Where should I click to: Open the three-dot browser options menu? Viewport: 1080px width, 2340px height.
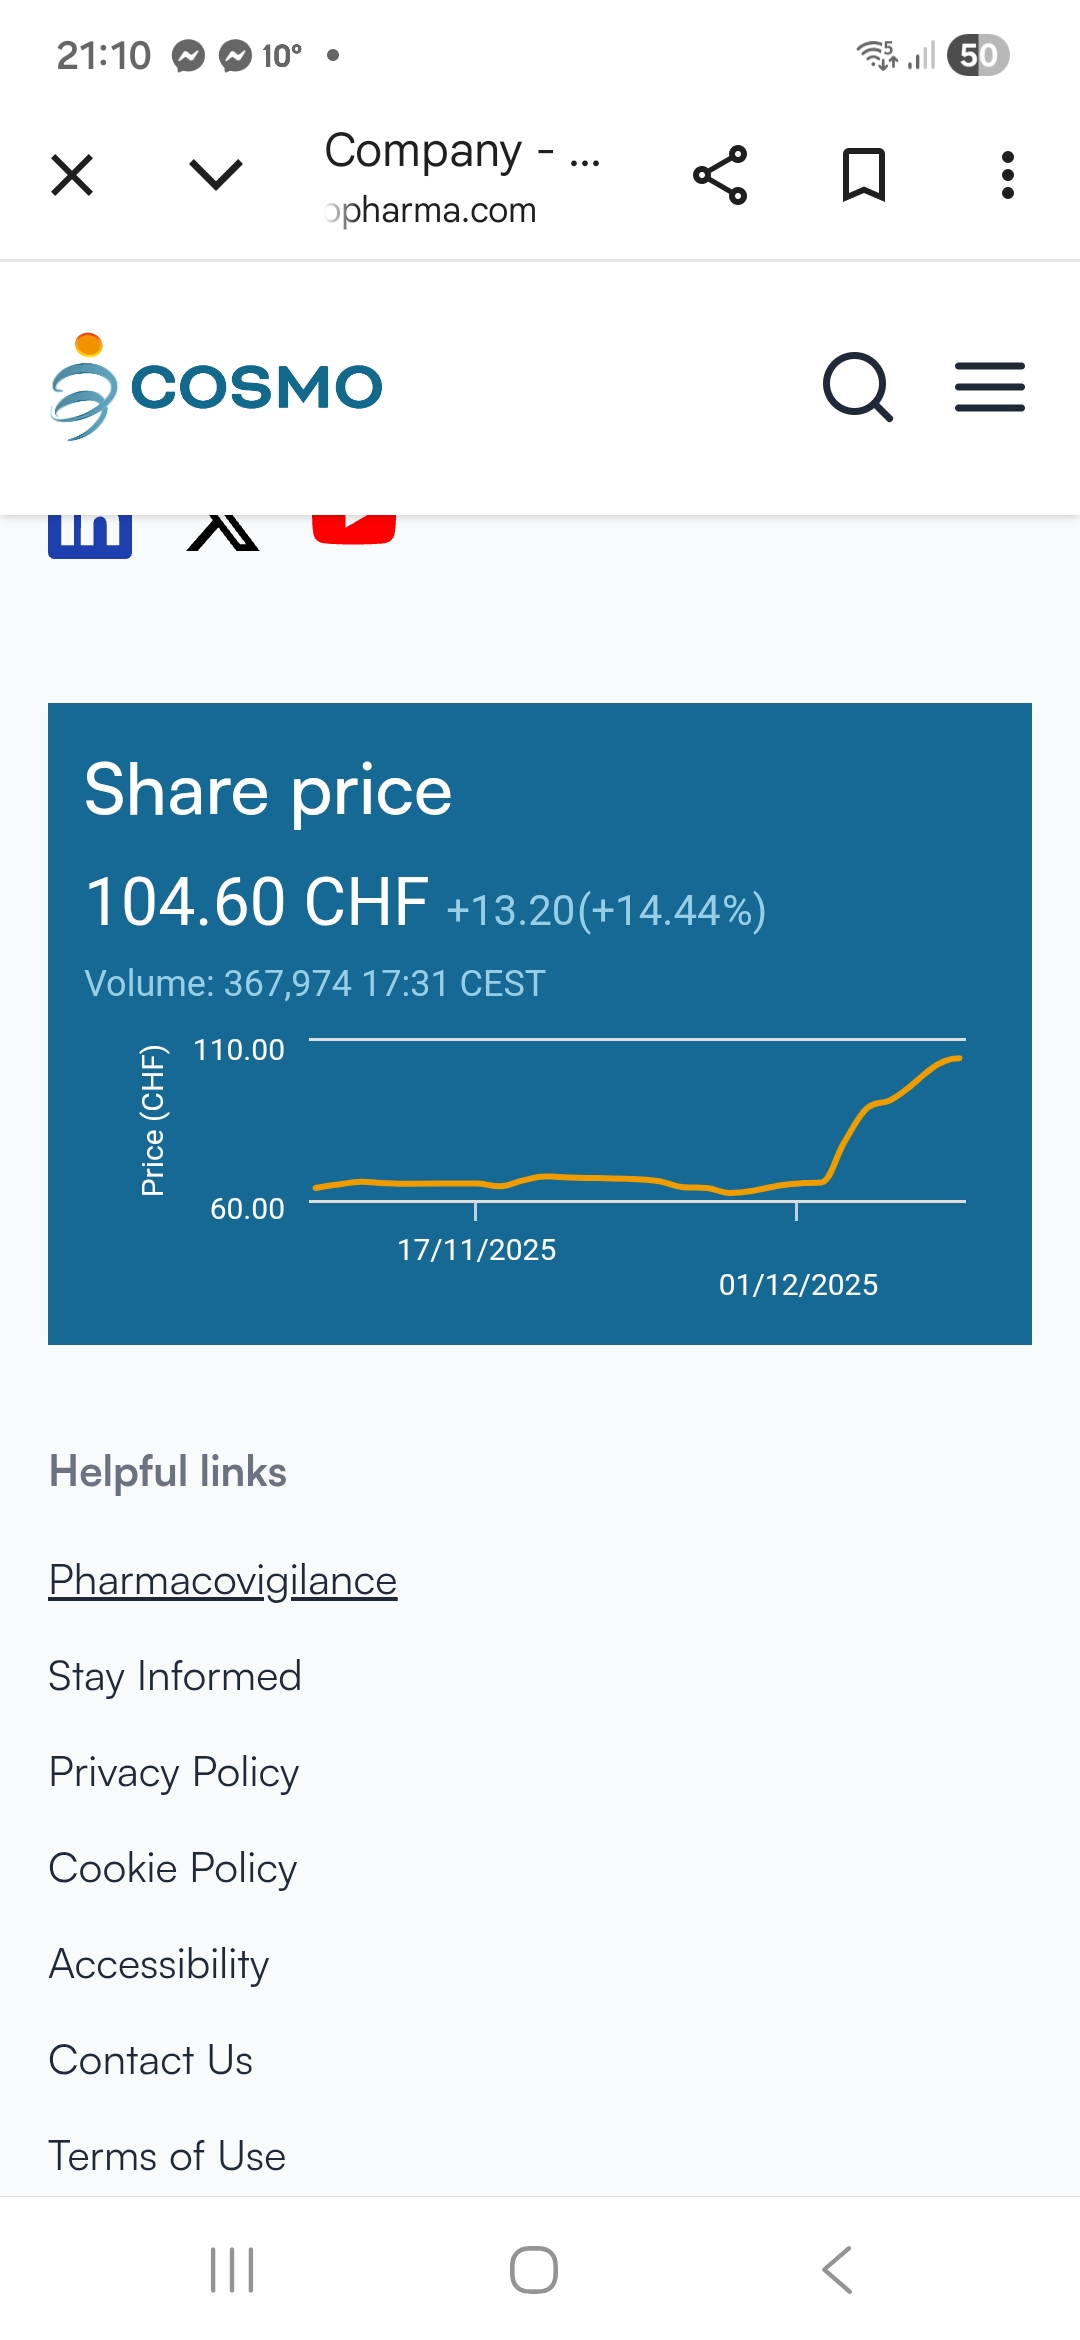click(x=1008, y=175)
